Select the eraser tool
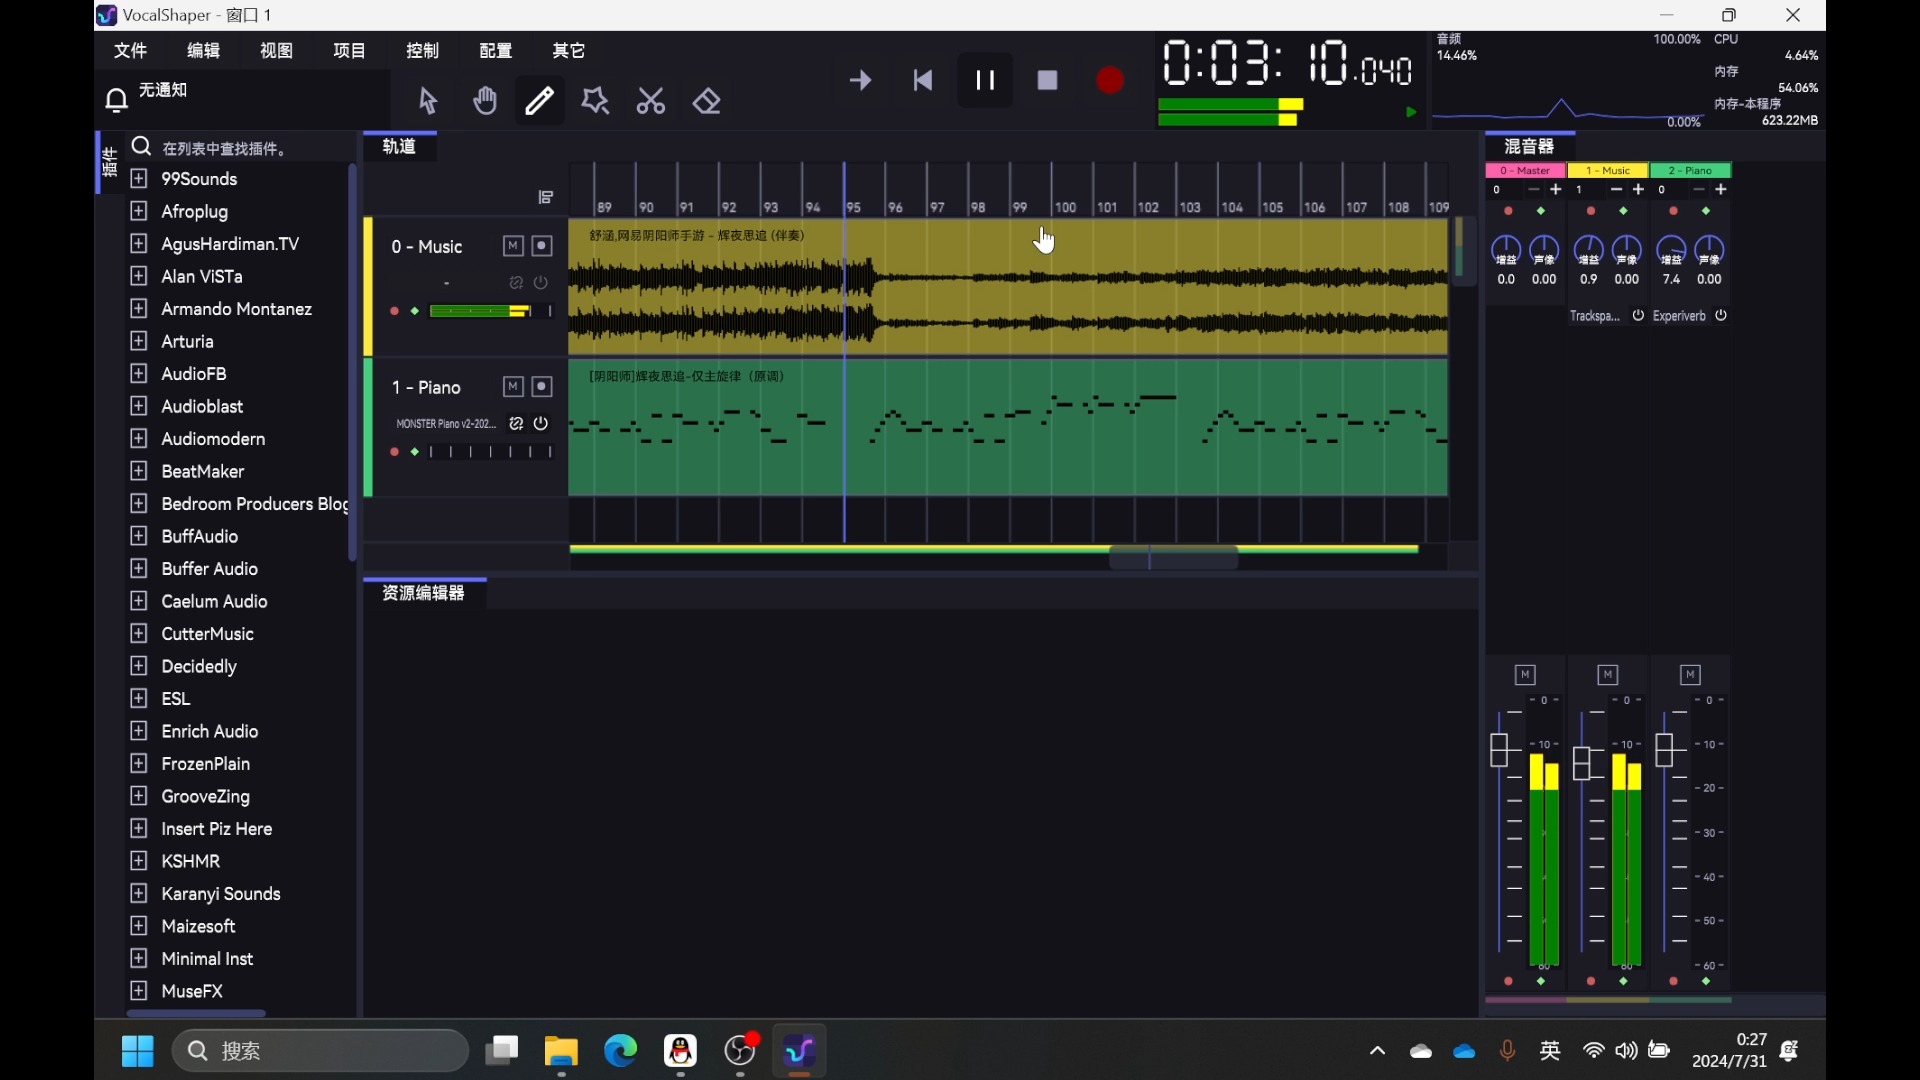 (x=708, y=101)
